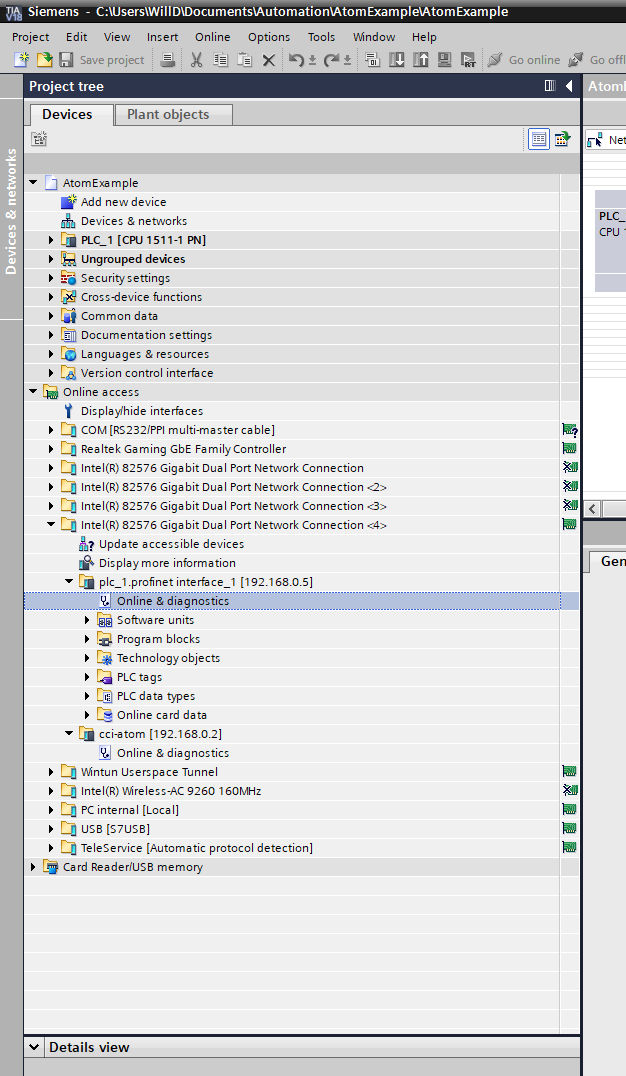Image resolution: width=626 pixels, height=1076 pixels.
Task: Click the Go online button
Action: pos(523,60)
